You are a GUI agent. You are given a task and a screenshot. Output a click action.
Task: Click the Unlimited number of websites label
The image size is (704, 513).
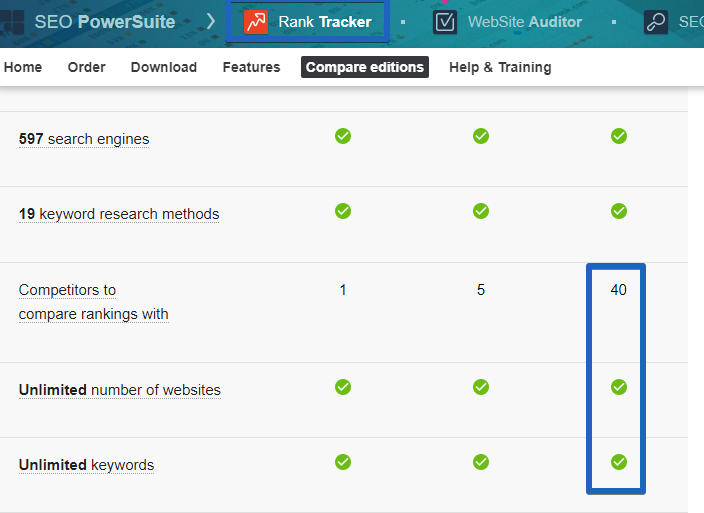(120, 390)
